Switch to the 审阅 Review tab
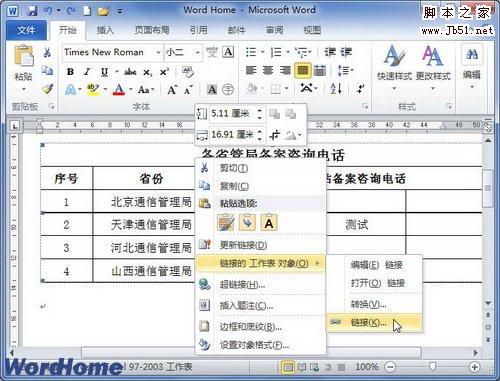 274,30
